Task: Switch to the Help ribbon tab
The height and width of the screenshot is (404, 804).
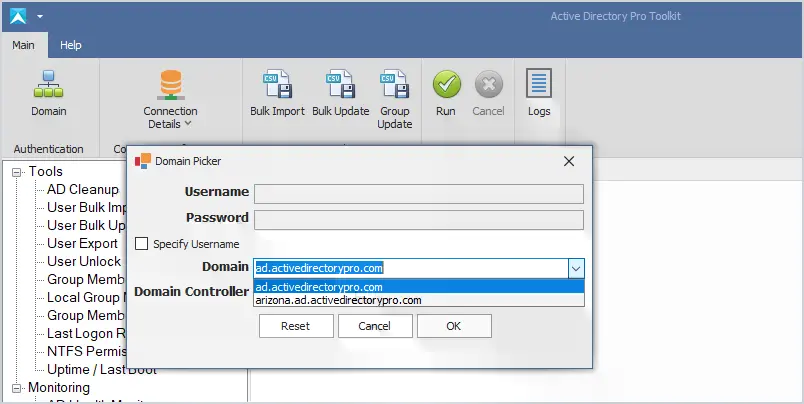Action: (x=71, y=45)
